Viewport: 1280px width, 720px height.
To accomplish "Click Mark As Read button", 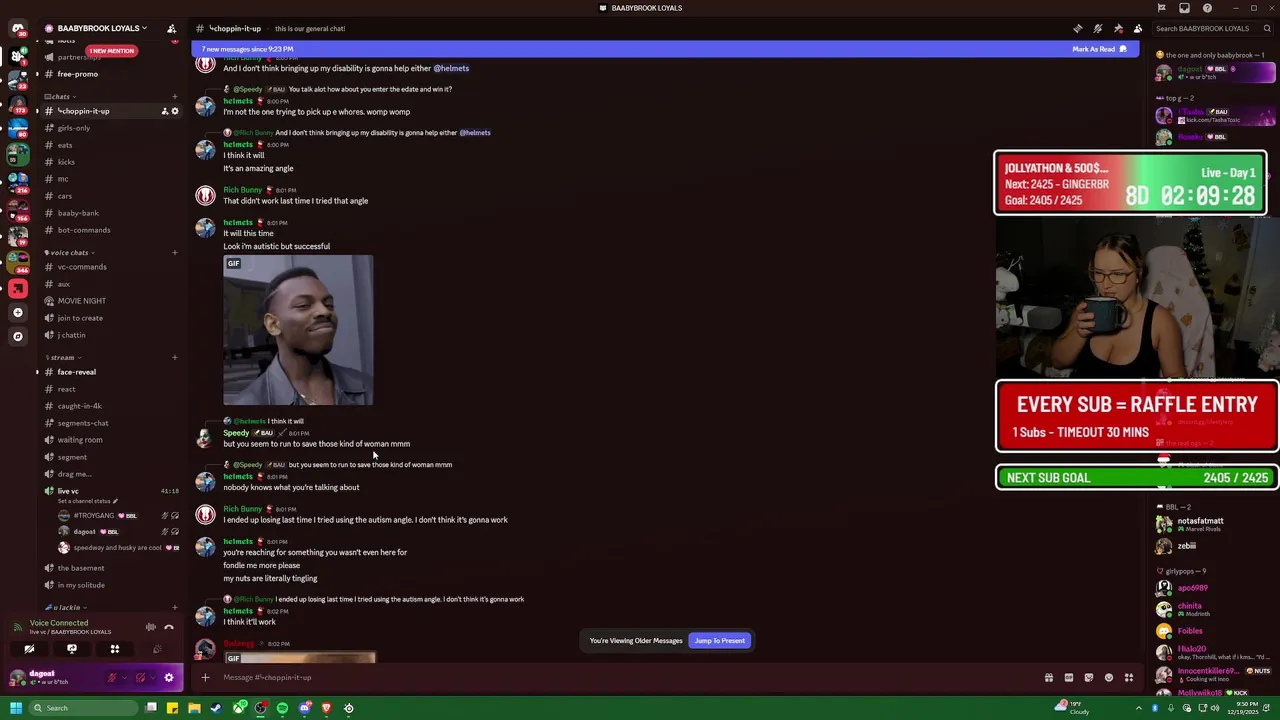I will click(x=1099, y=49).
